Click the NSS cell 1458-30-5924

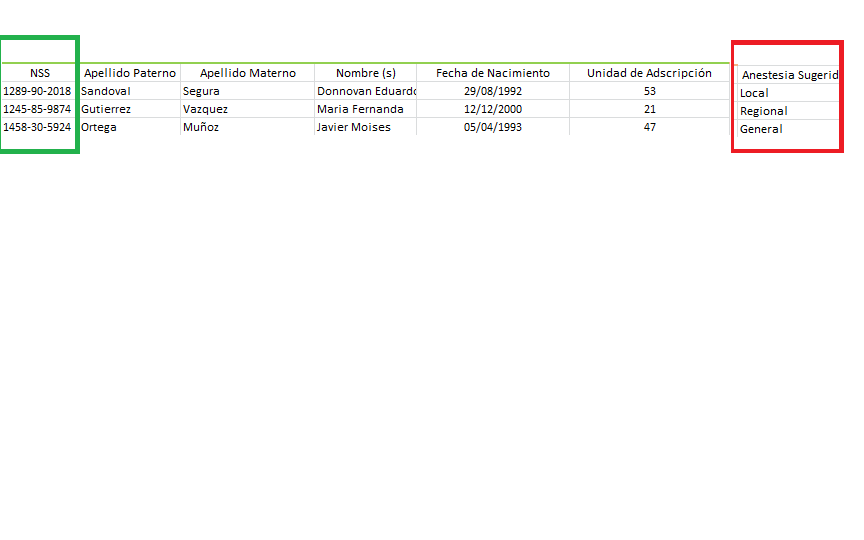click(x=38, y=127)
